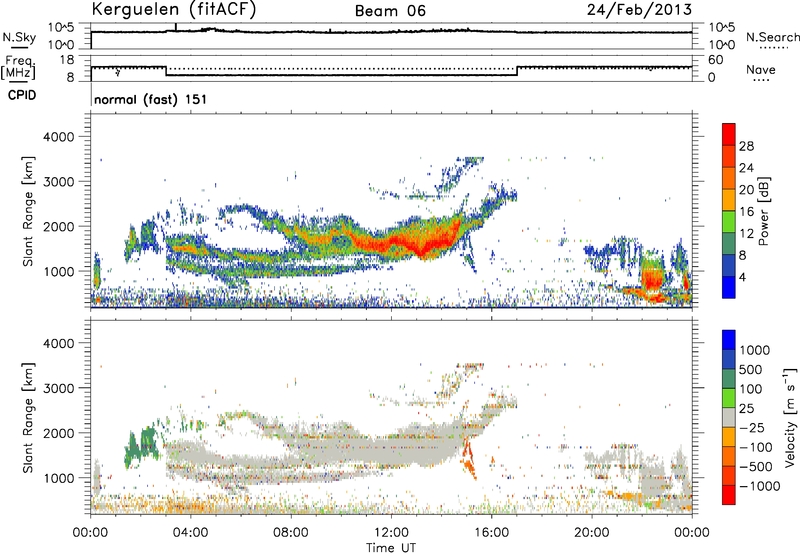Click the frequency step-down in the Freq plot

point(166,71)
